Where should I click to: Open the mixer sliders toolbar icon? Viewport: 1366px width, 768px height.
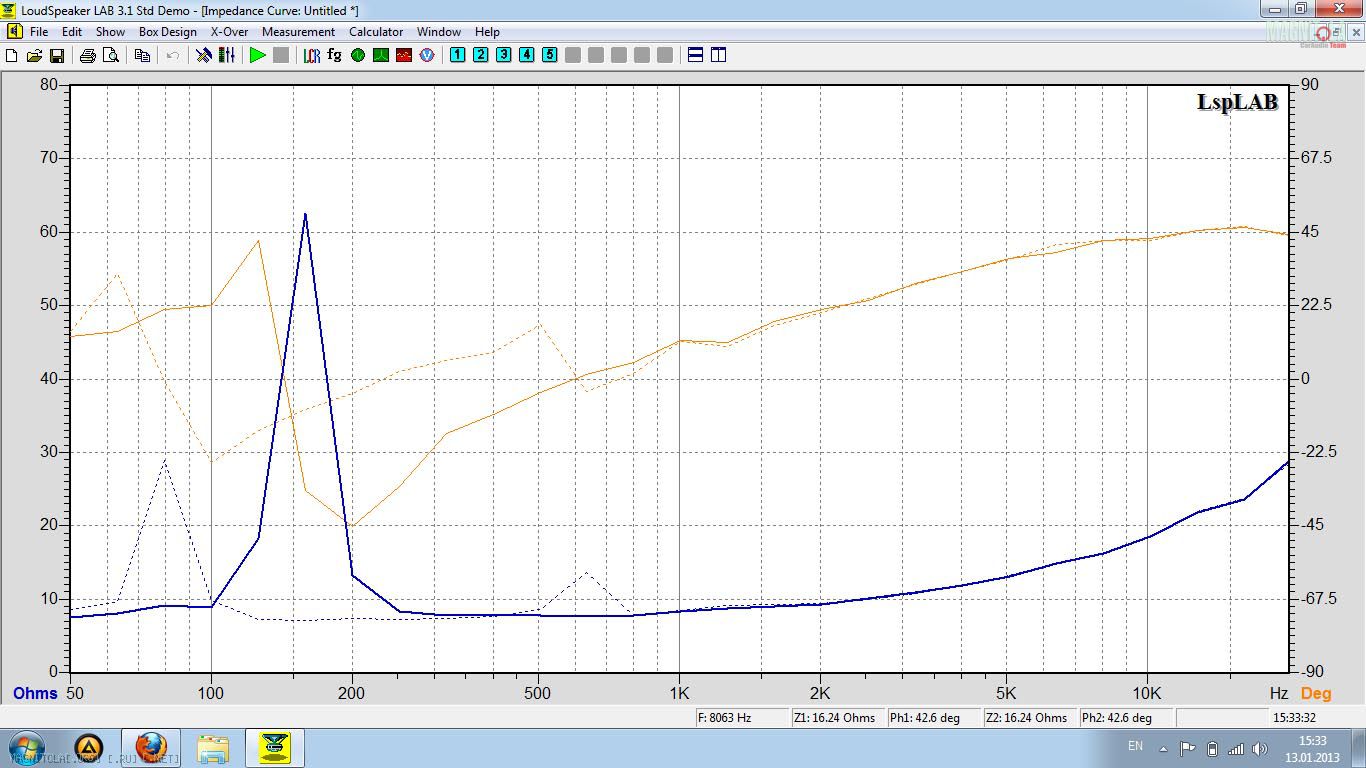click(x=227, y=55)
